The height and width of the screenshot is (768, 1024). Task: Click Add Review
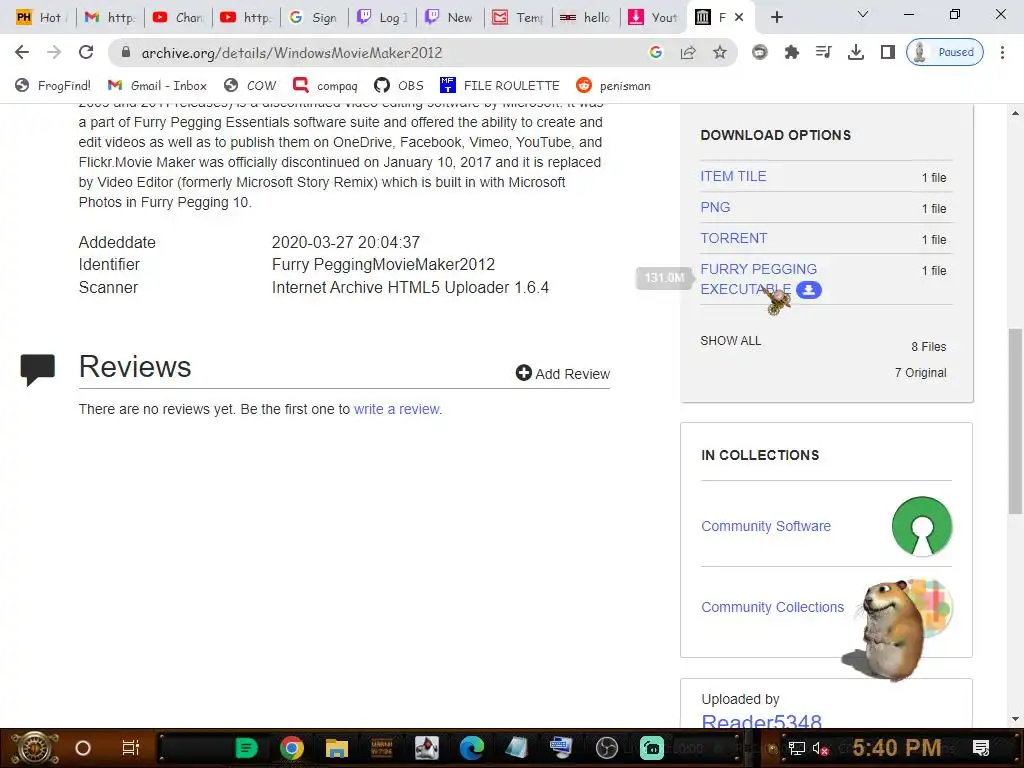(x=562, y=374)
